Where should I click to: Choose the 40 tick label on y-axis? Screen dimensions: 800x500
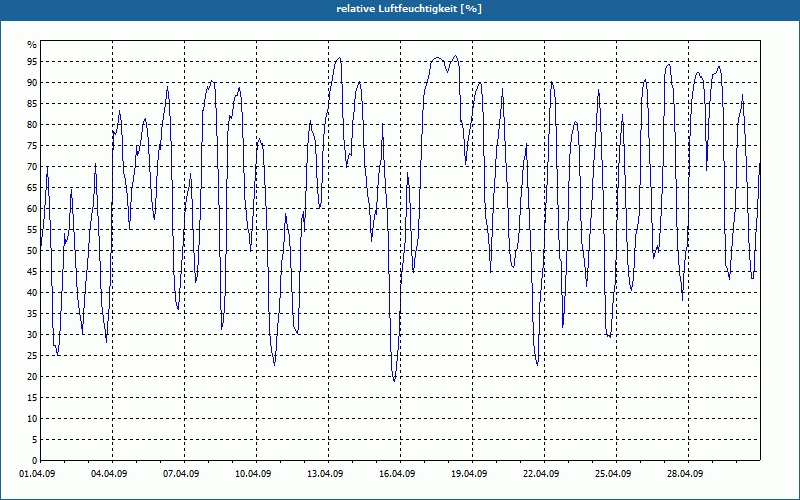[32, 292]
